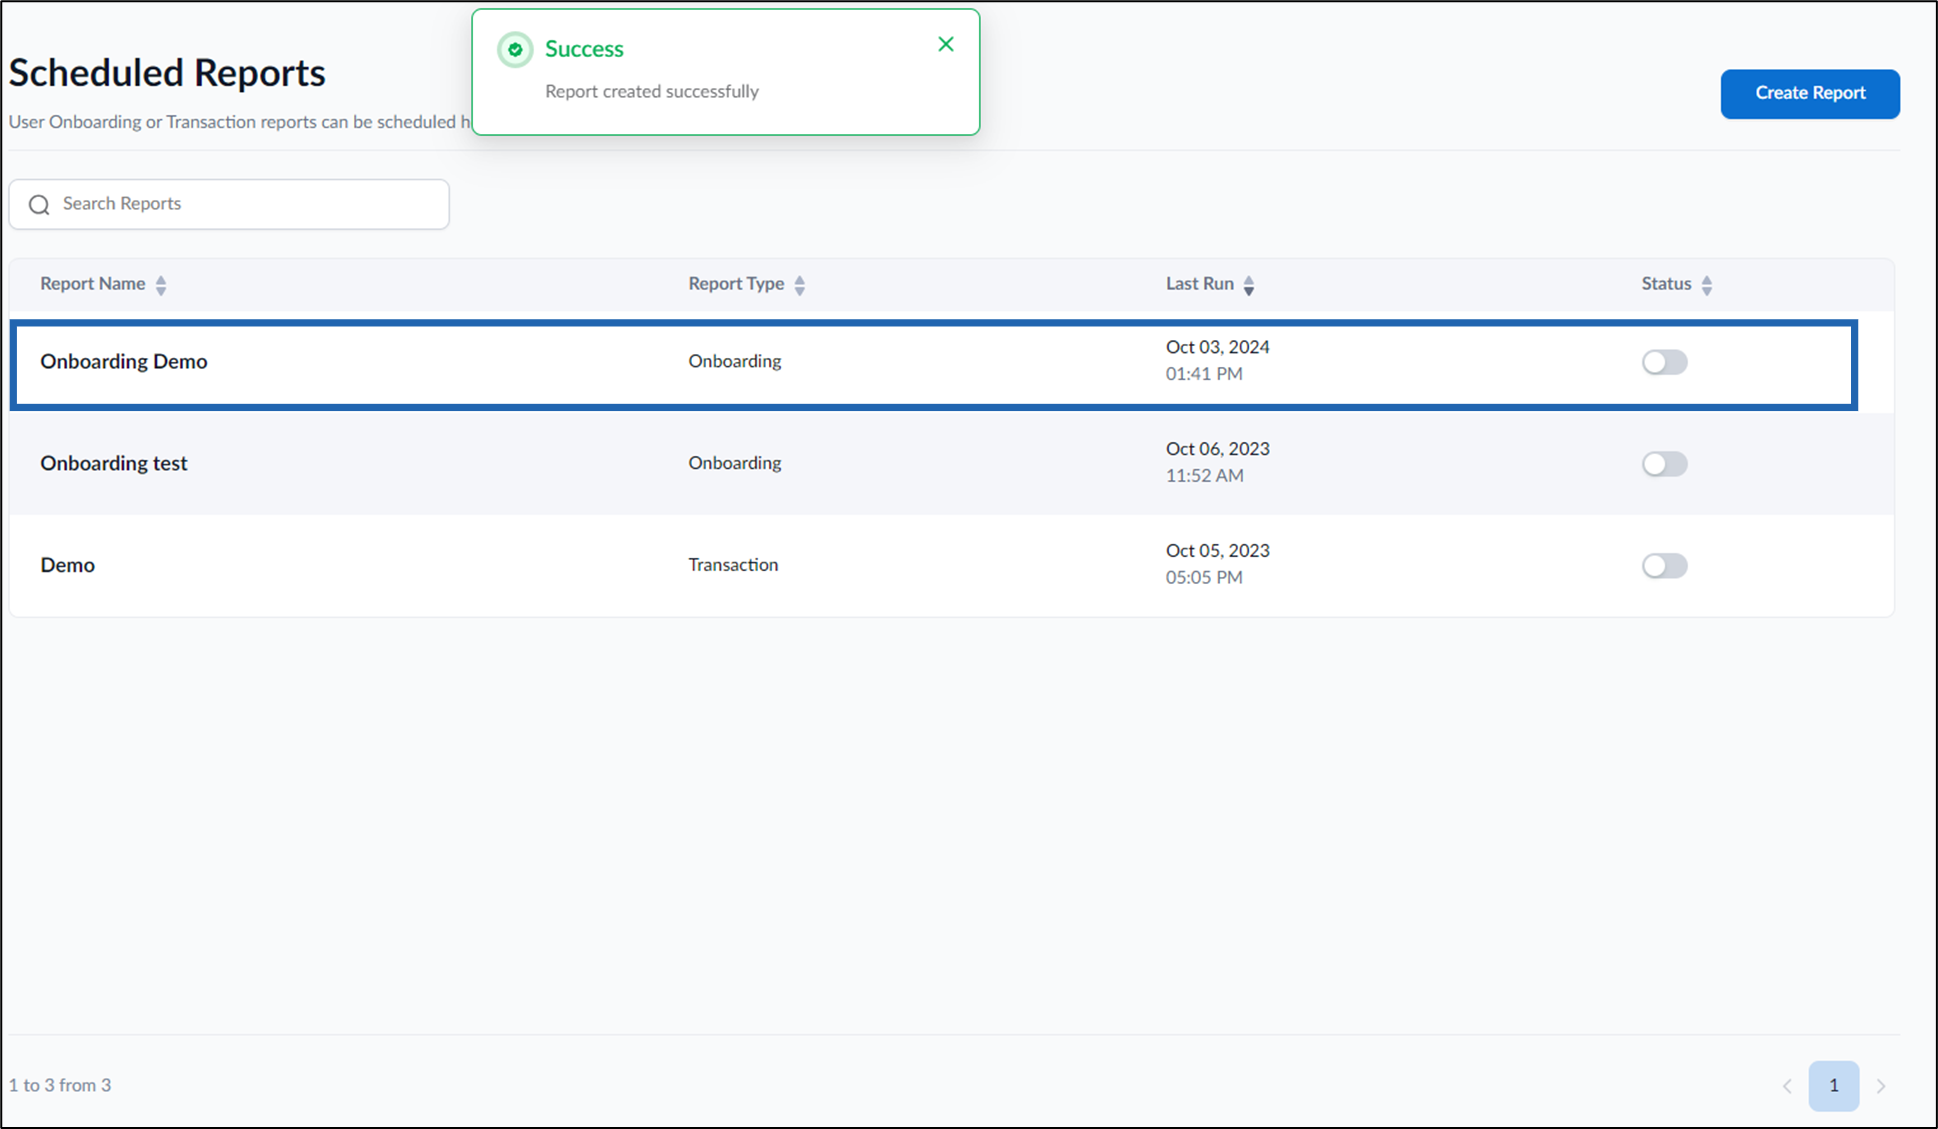Viewport: 1938px width, 1129px height.
Task: Select page 1 in pagination
Action: point(1834,1085)
